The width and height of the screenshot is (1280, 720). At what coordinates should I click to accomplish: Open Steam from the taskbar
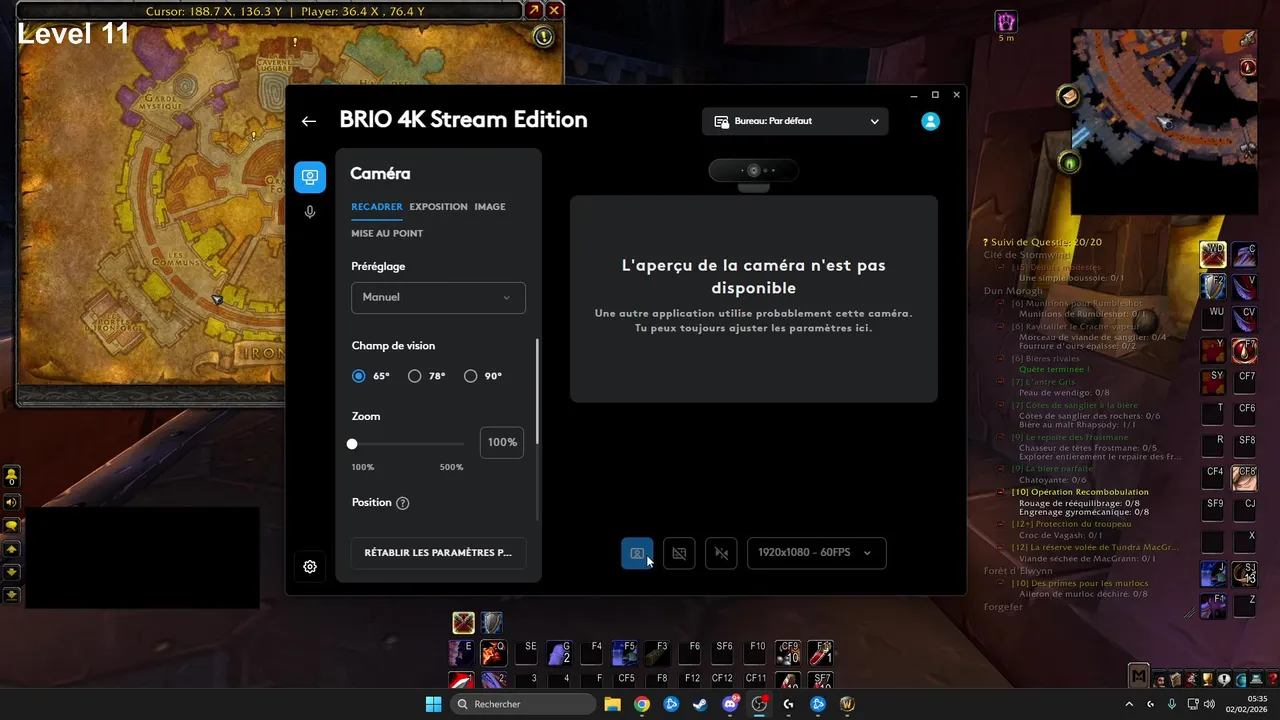700,704
